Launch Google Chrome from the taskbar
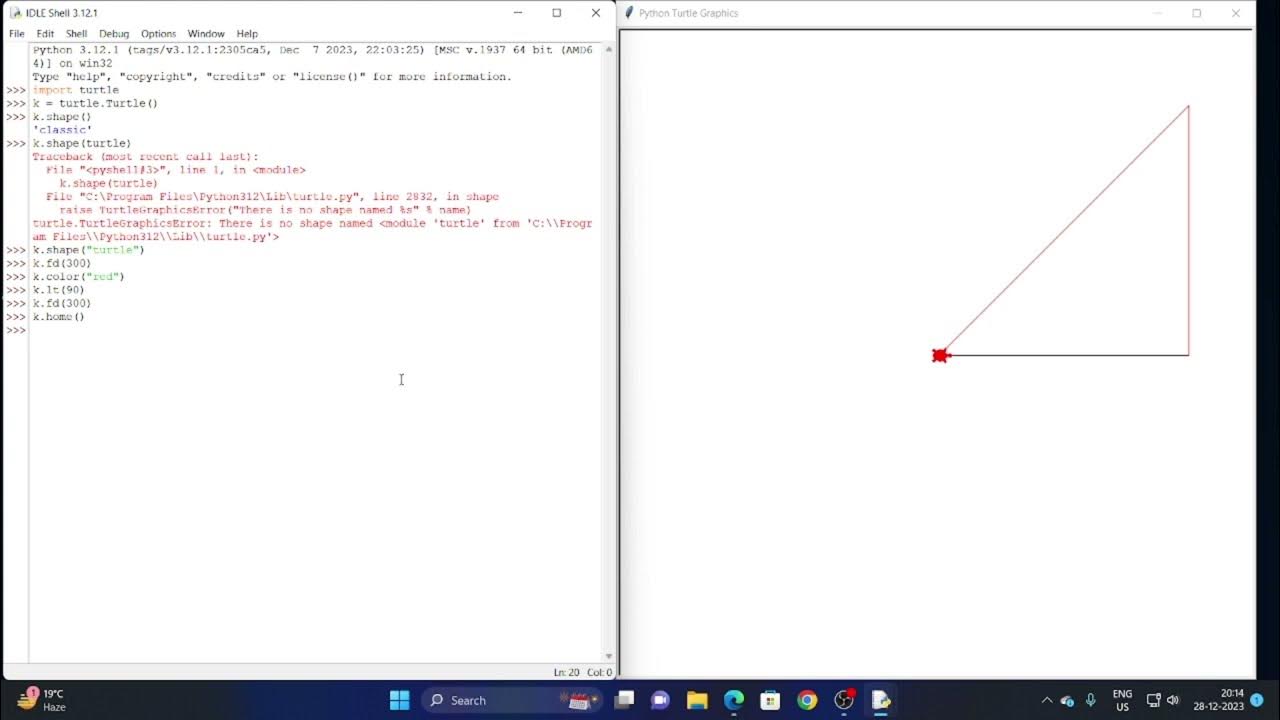1280x720 pixels. click(x=807, y=700)
